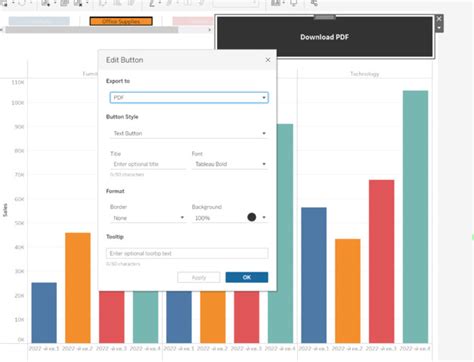Select the red bar in Technology pane
This screenshot has width=474, height=362.
pos(381,261)
